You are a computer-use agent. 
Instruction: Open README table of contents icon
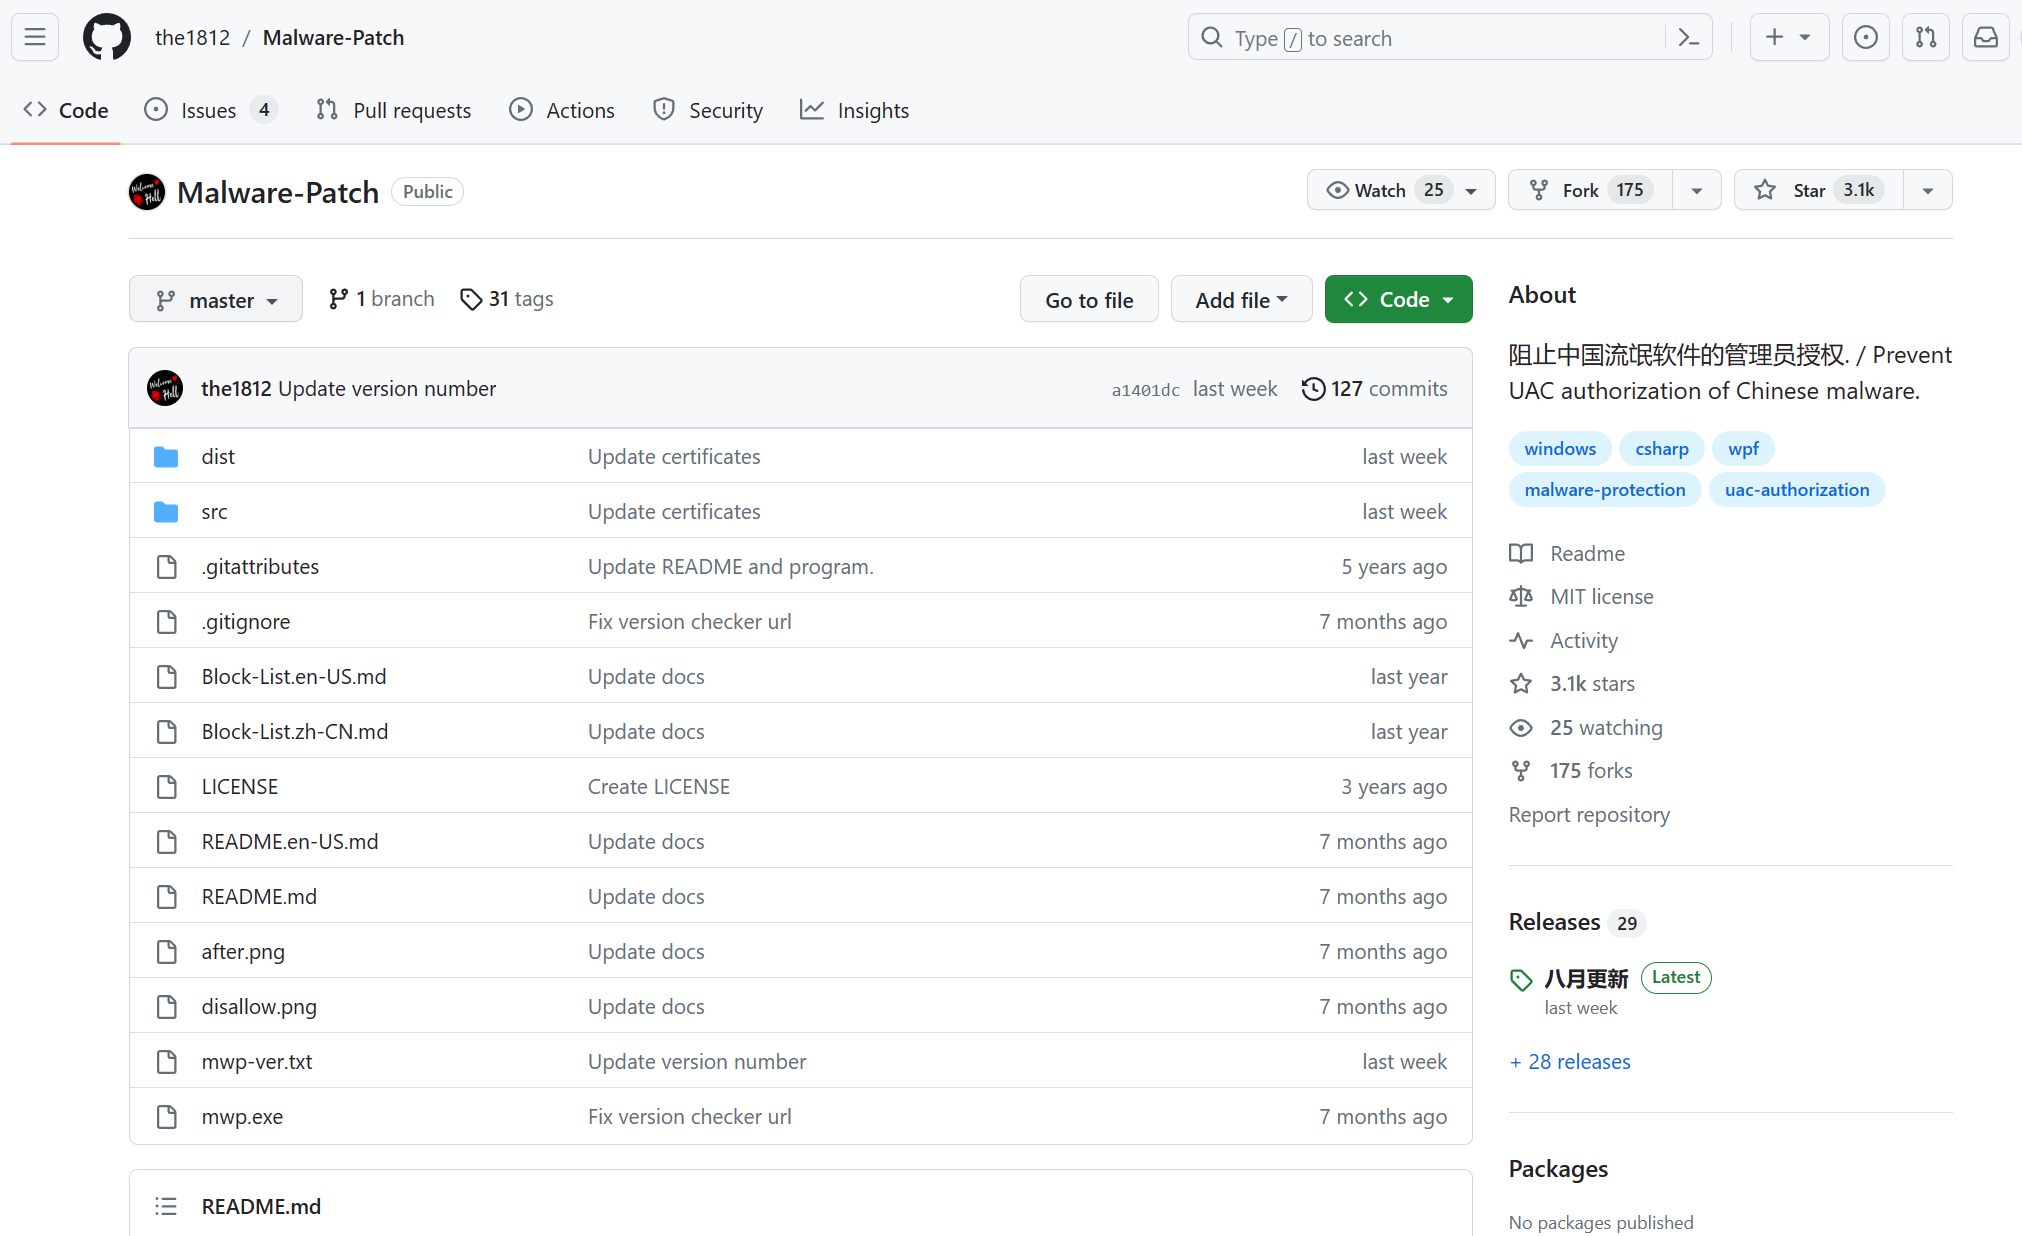(x=166, y=1206)
